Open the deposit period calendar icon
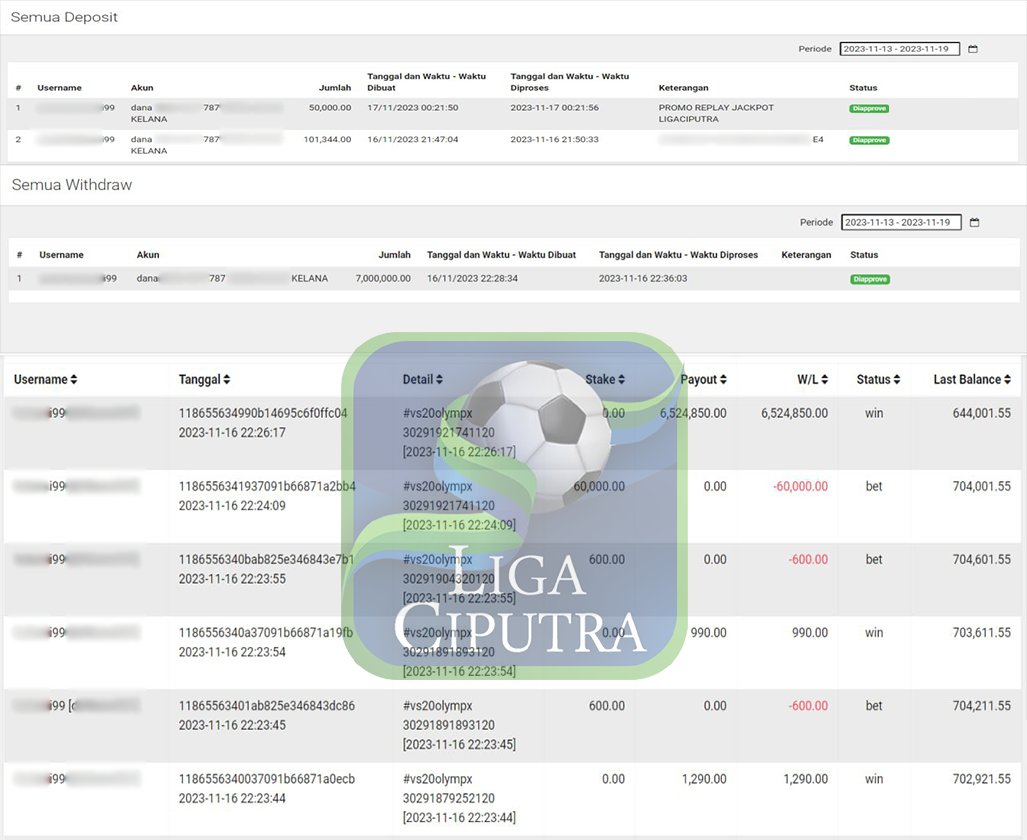The image size is (1027, 840). pyautogui.click(x=973, y=49)
